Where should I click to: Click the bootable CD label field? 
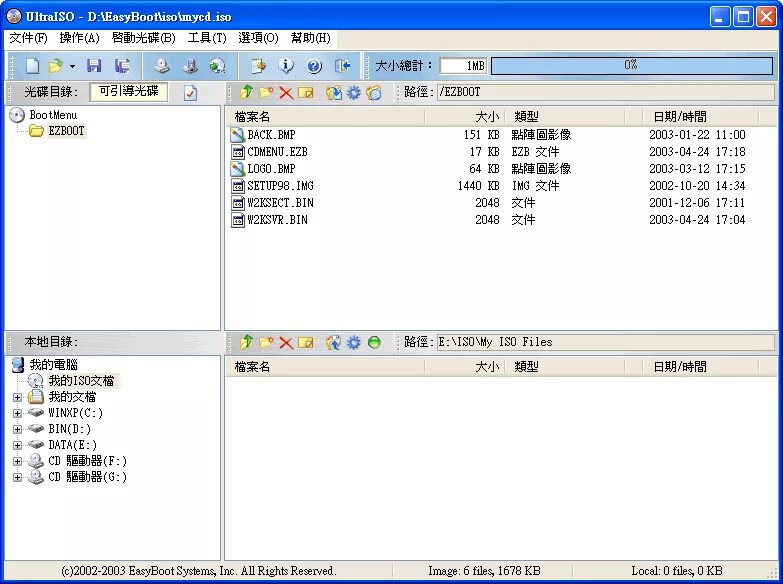[x=128, y=91]
